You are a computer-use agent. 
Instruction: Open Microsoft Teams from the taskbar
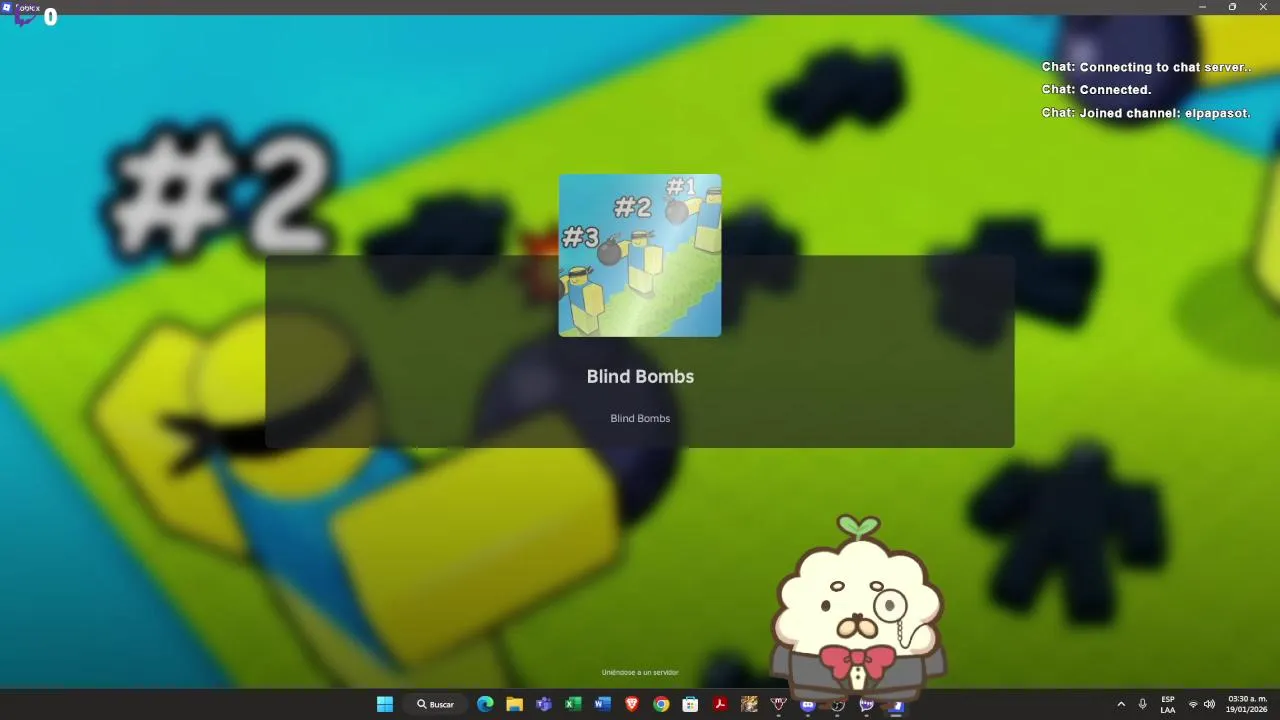point(544,704)
